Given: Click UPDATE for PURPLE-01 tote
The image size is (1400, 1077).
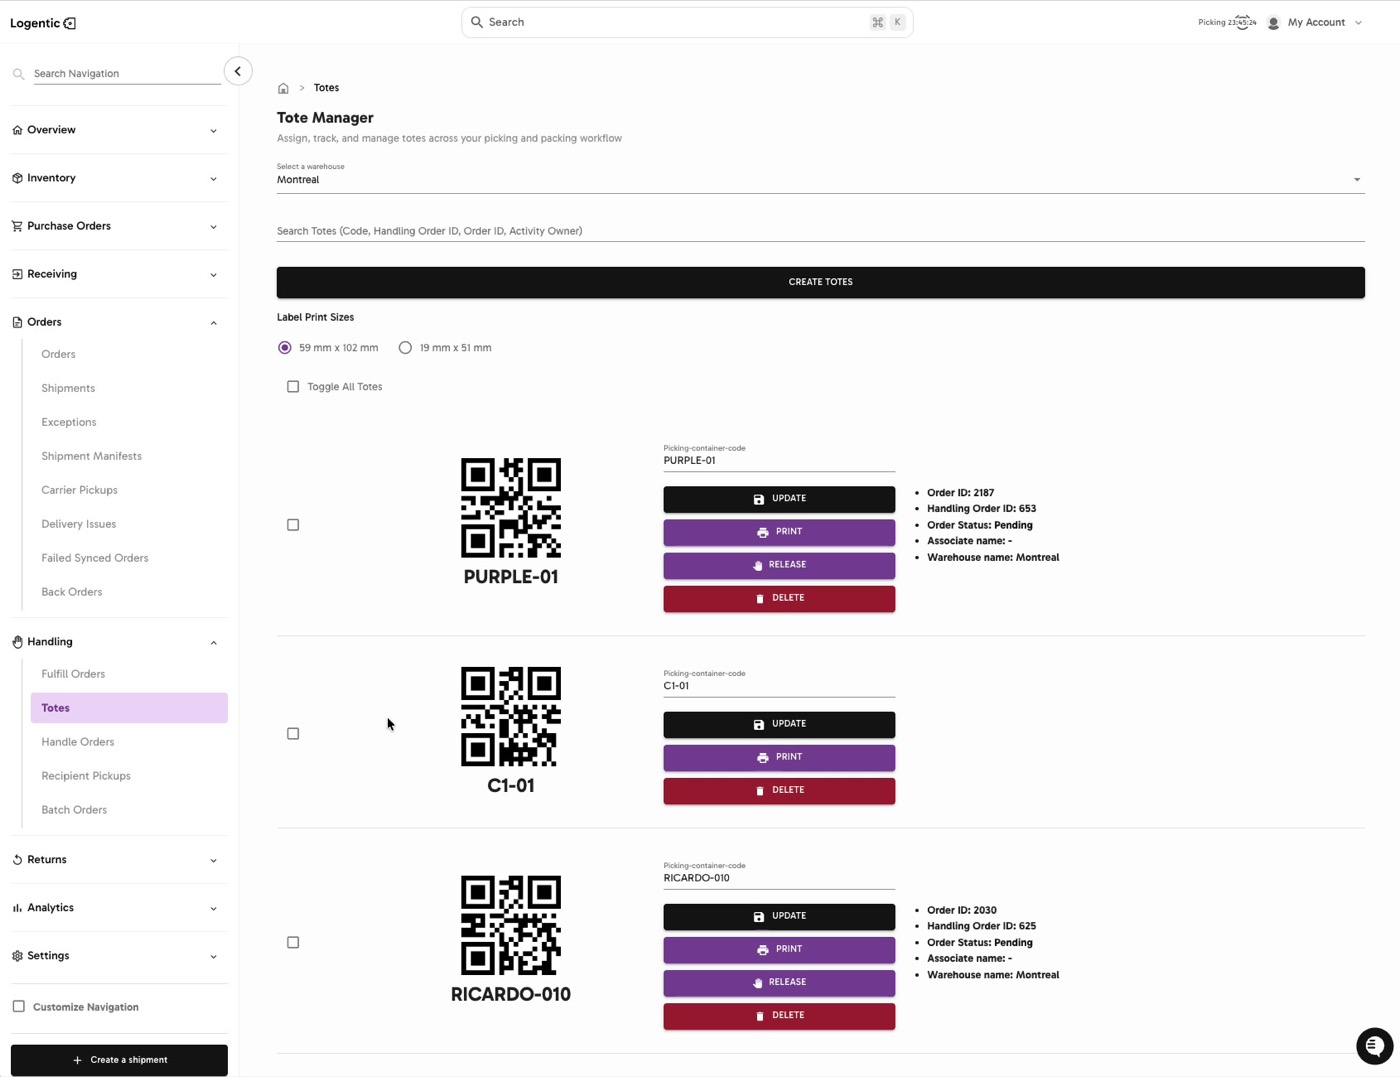Looking at the screenshot, I should [x=779, y=499].
